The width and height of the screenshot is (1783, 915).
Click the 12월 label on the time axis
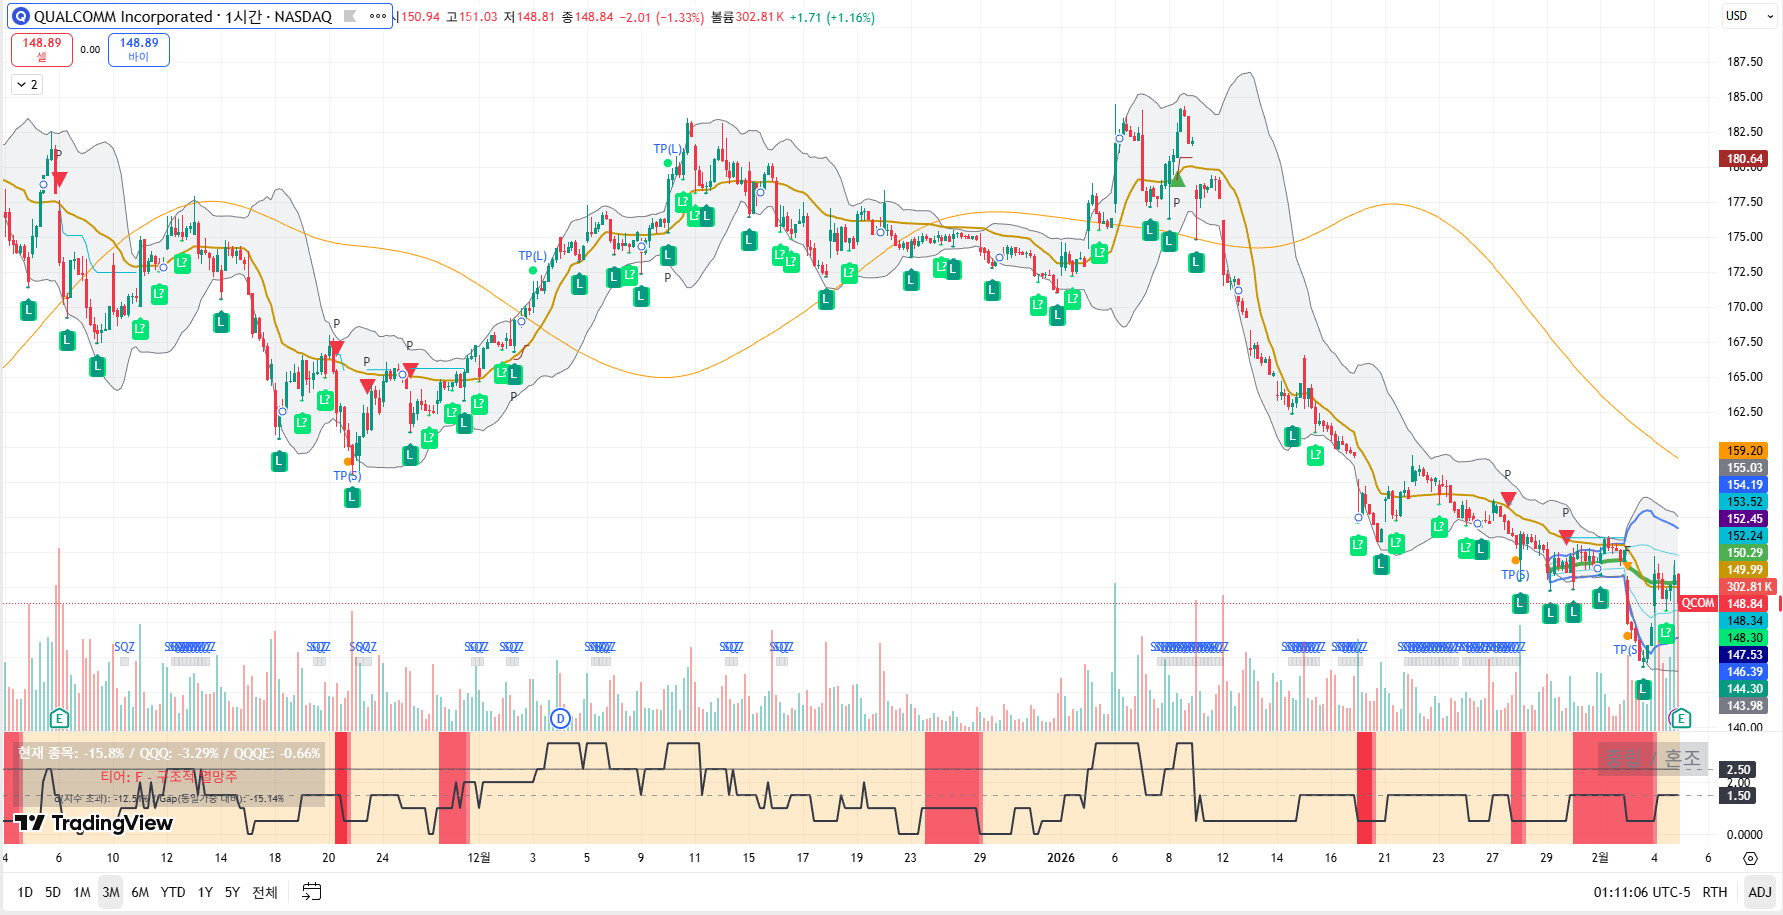point(479,858)
